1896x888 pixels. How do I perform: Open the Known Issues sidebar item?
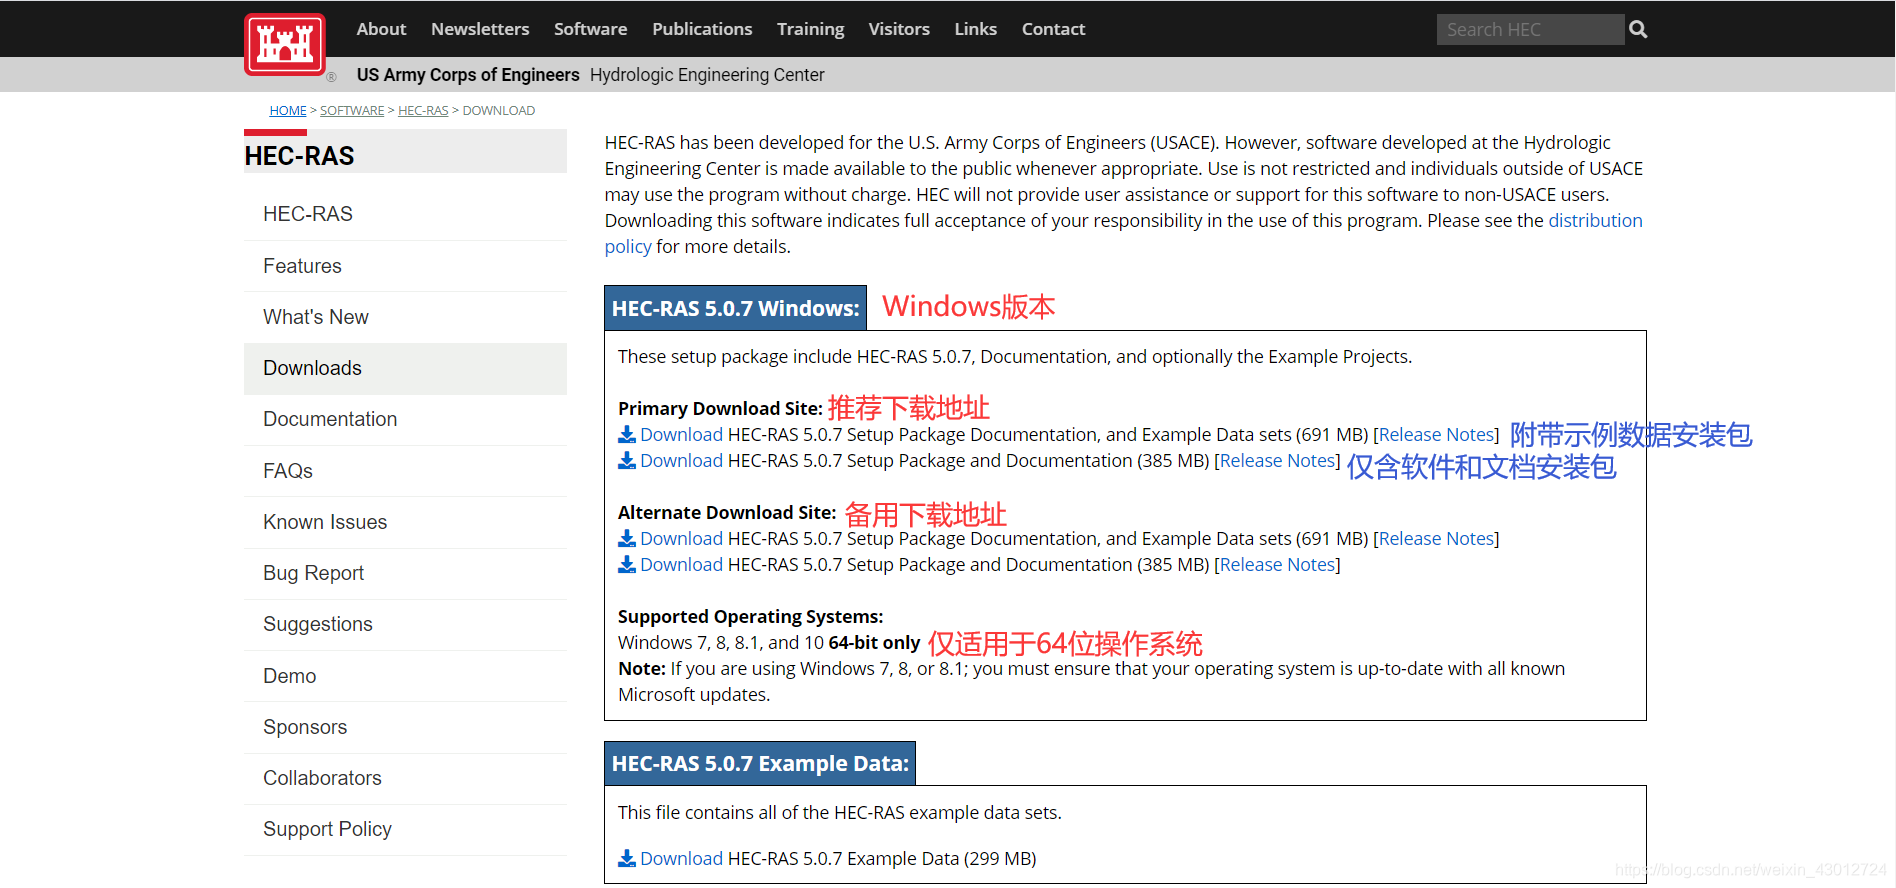tap(405, 522)
